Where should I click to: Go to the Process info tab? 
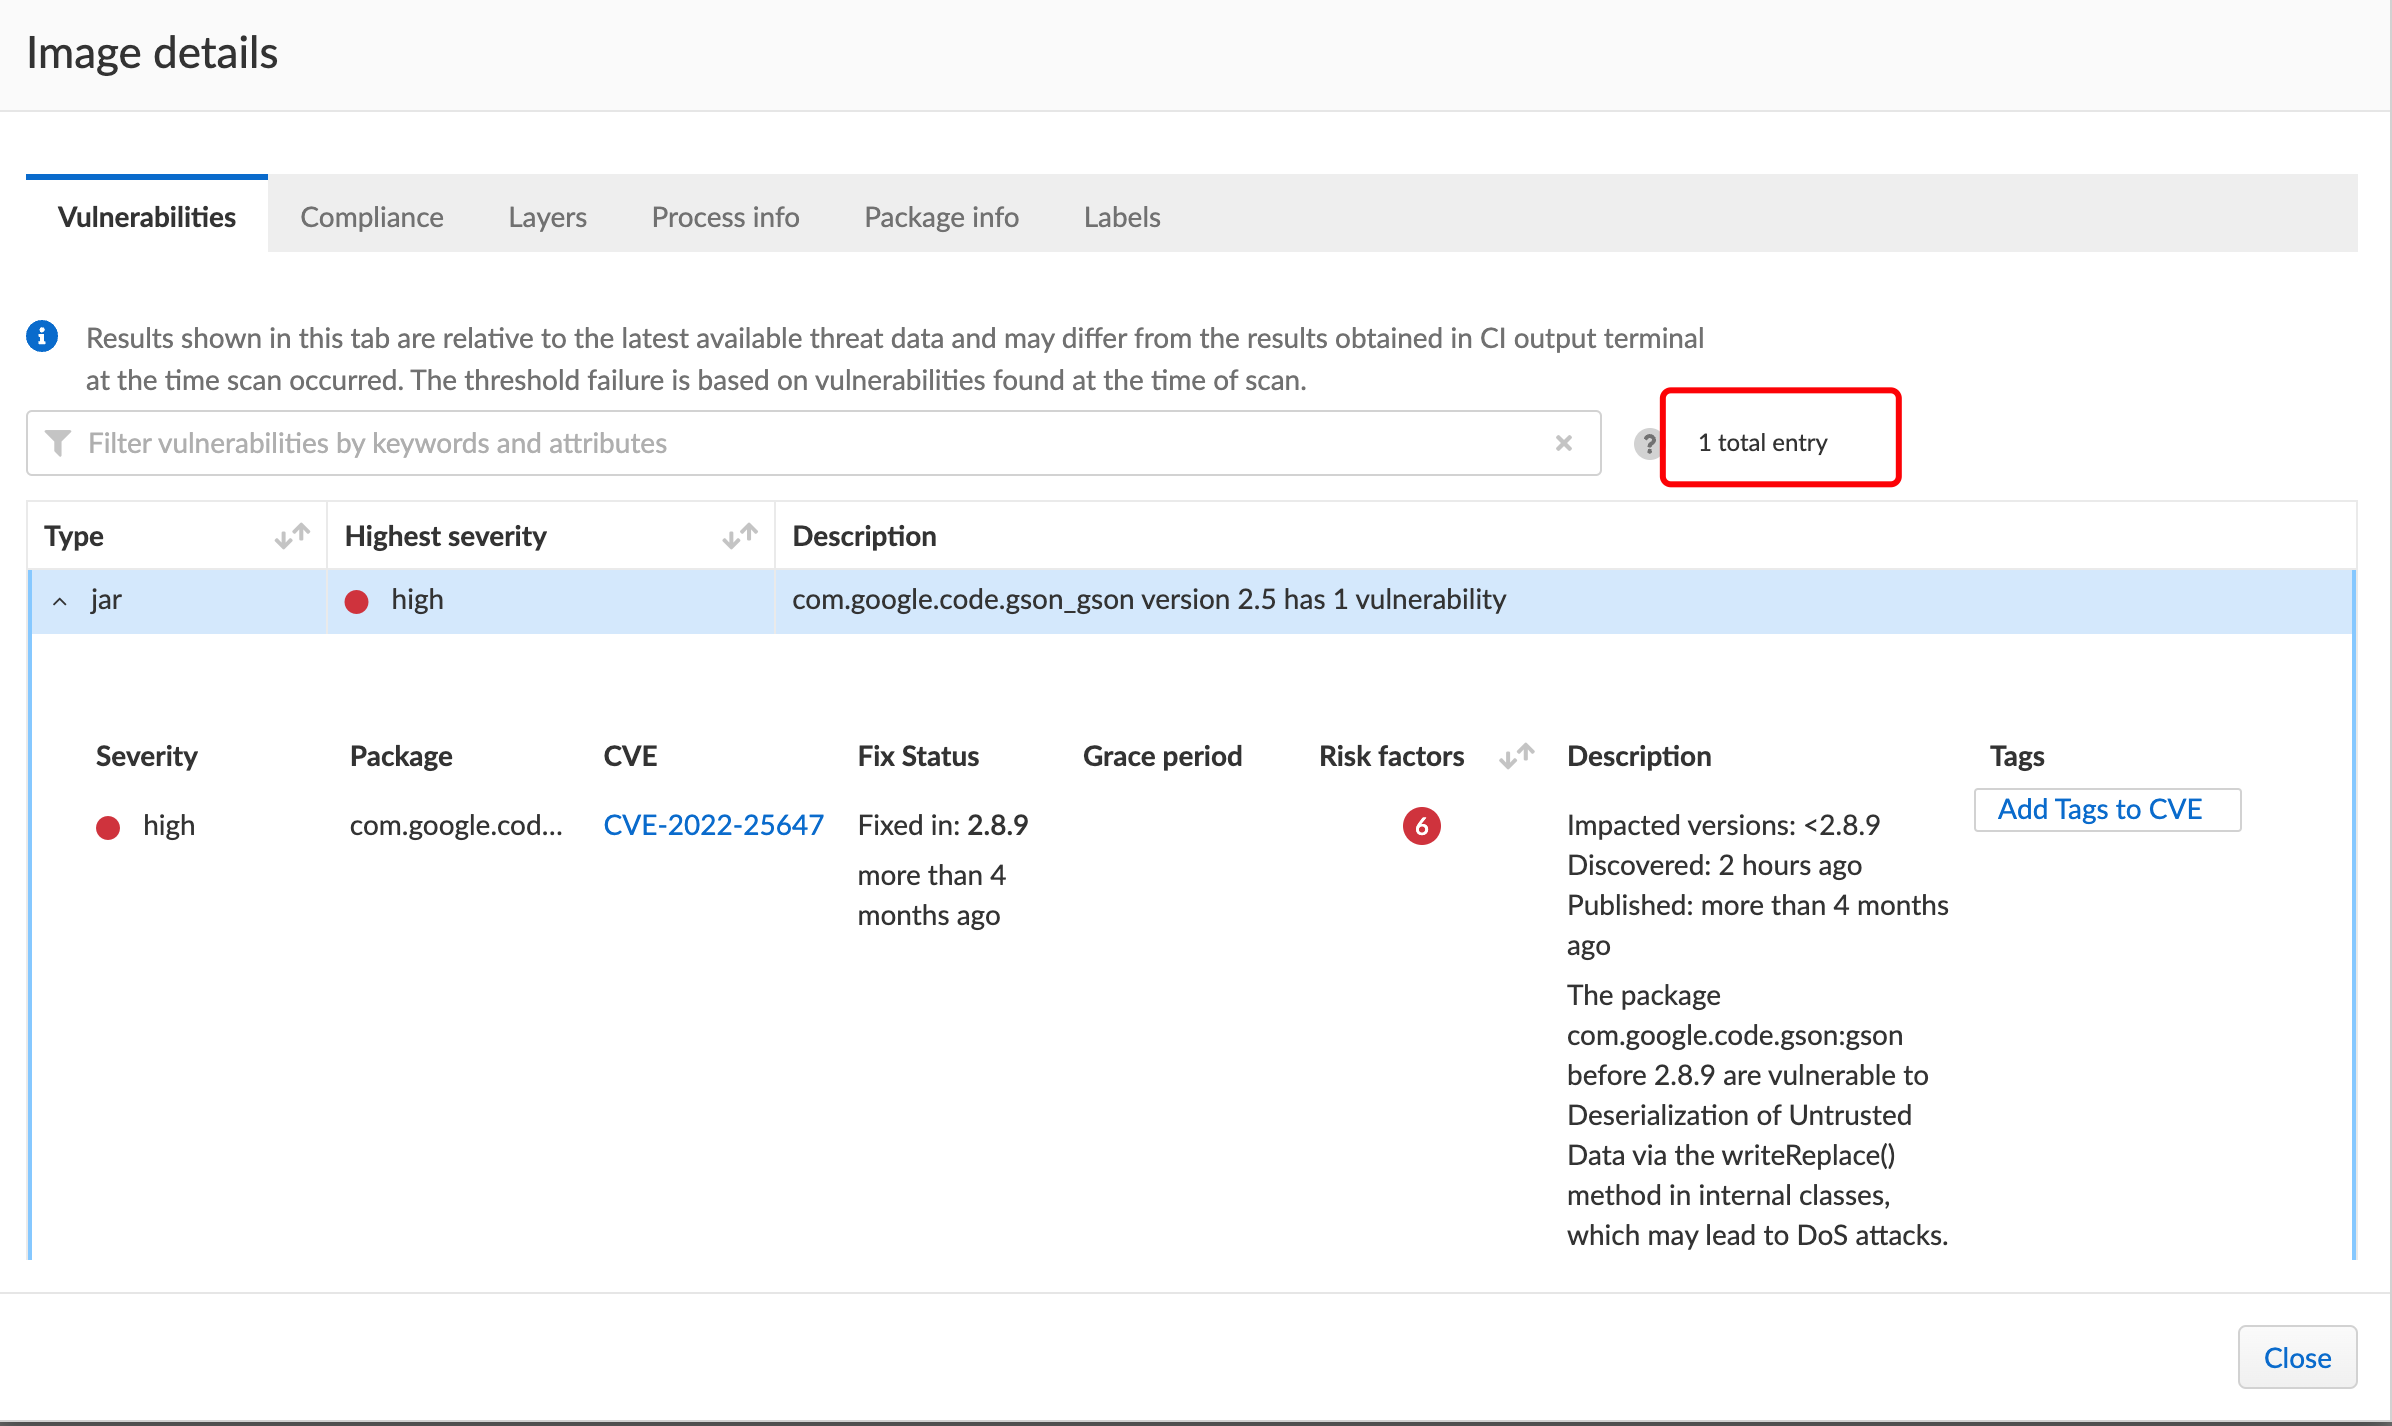point(725,217)
